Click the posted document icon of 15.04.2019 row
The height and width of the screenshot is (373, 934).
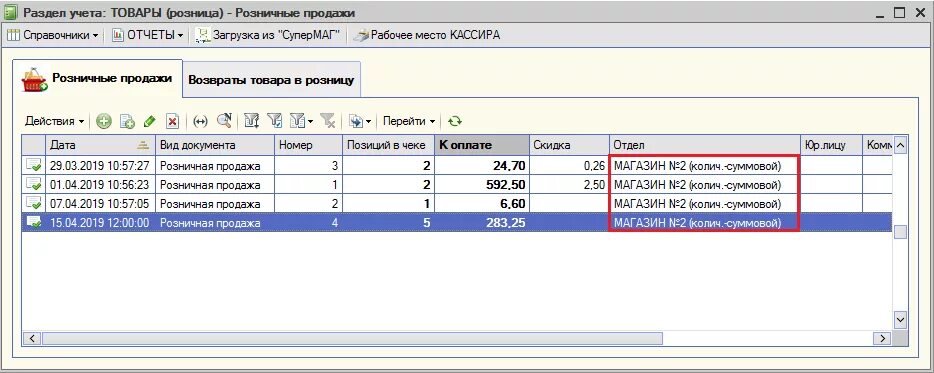[x=33, y=223]
